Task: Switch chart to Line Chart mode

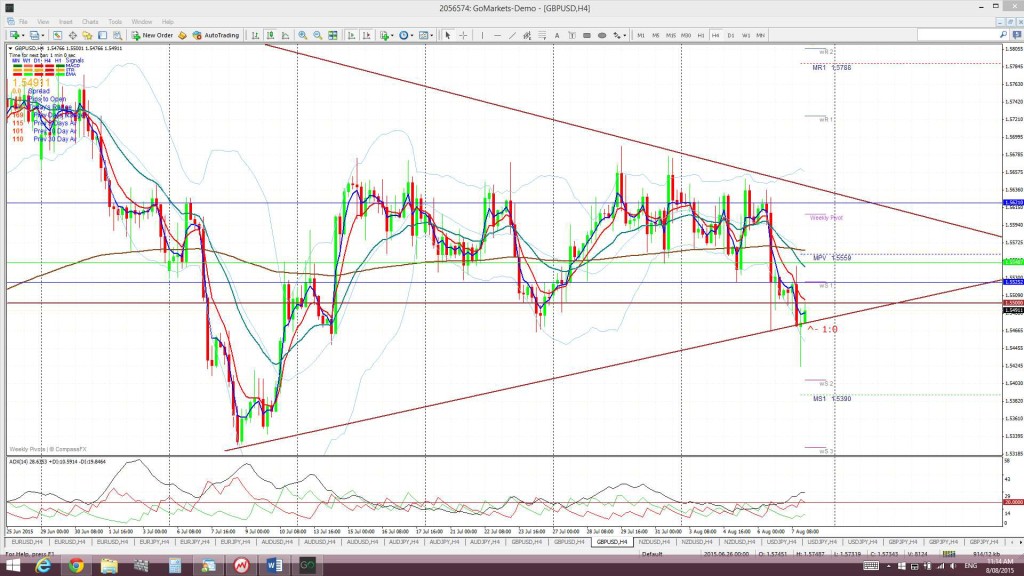Action: 285,35
